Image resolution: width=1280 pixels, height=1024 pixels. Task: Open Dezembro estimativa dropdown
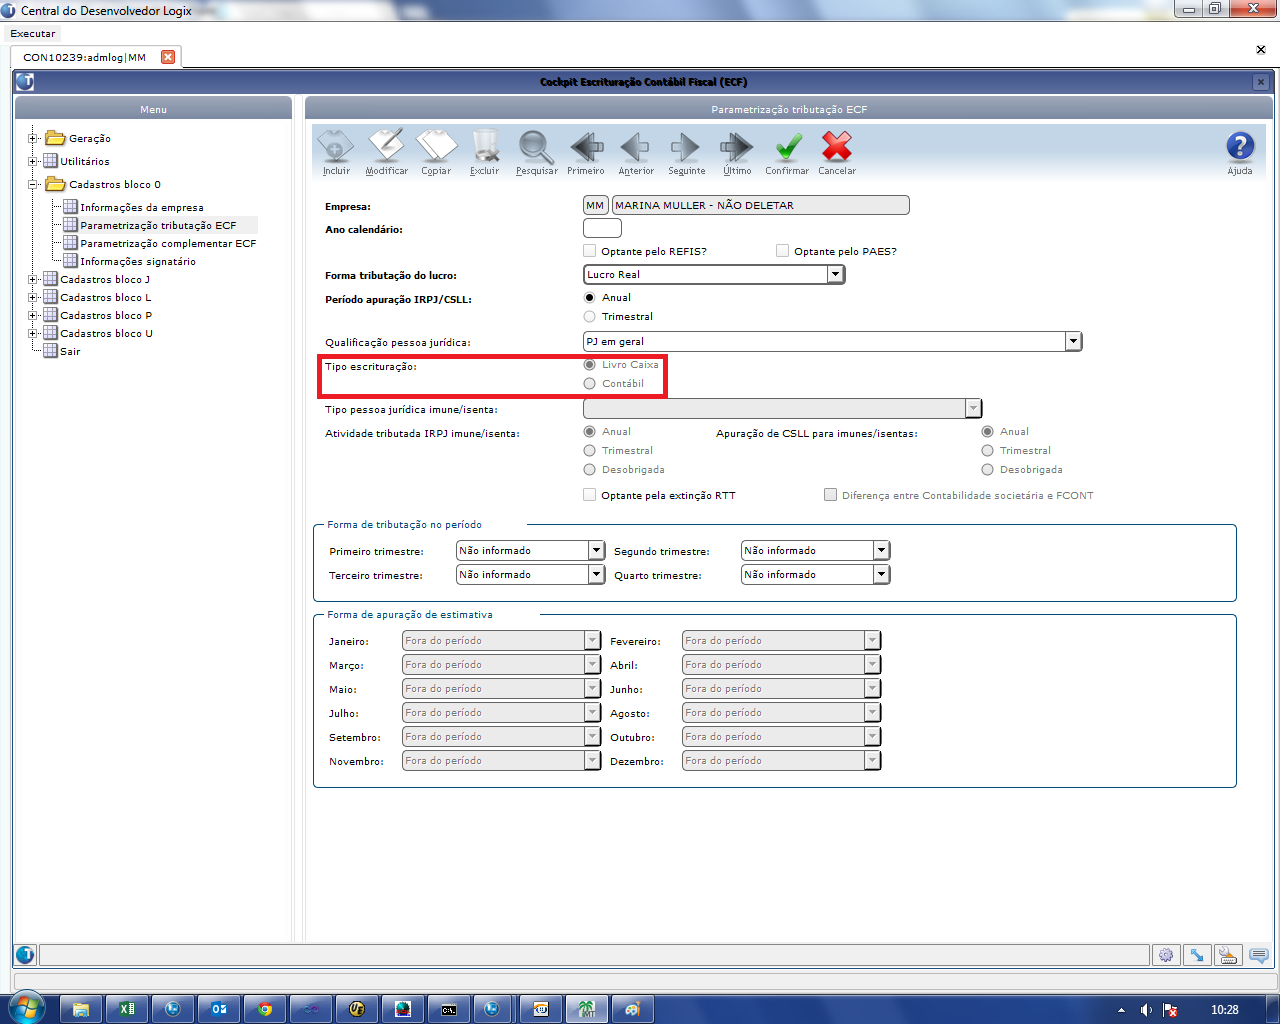(872, 760)
